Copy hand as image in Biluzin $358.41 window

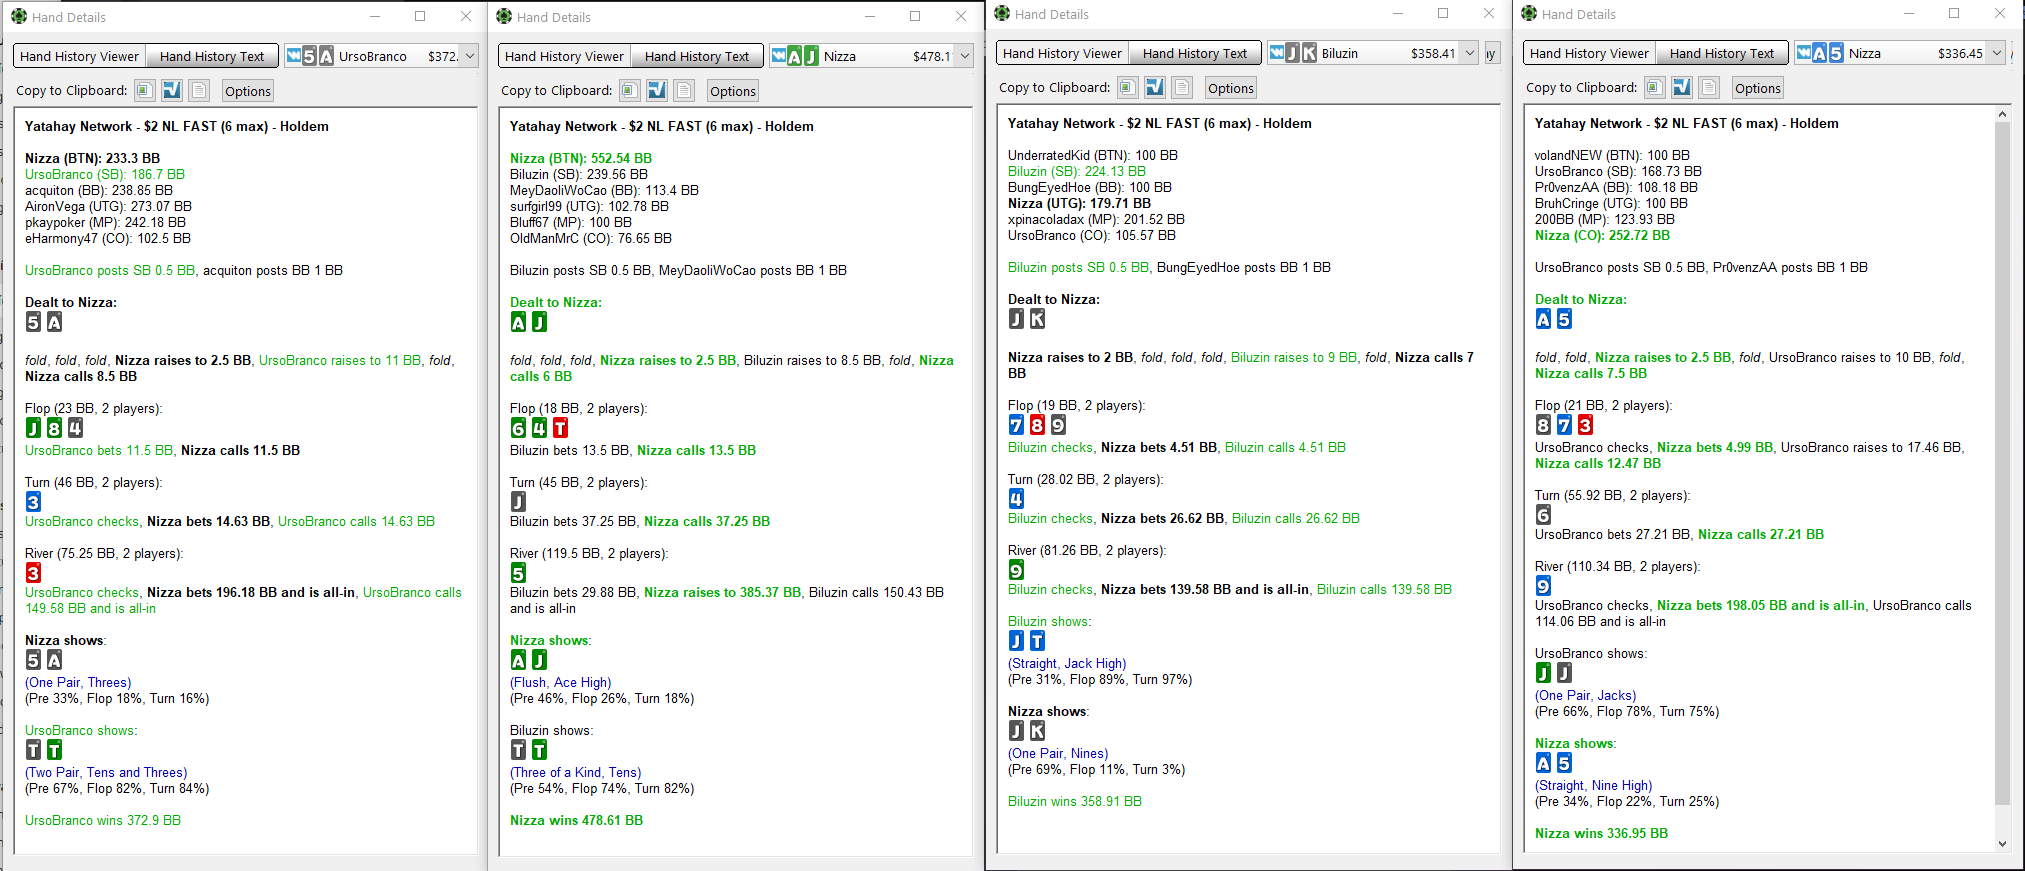[1128, 88]
